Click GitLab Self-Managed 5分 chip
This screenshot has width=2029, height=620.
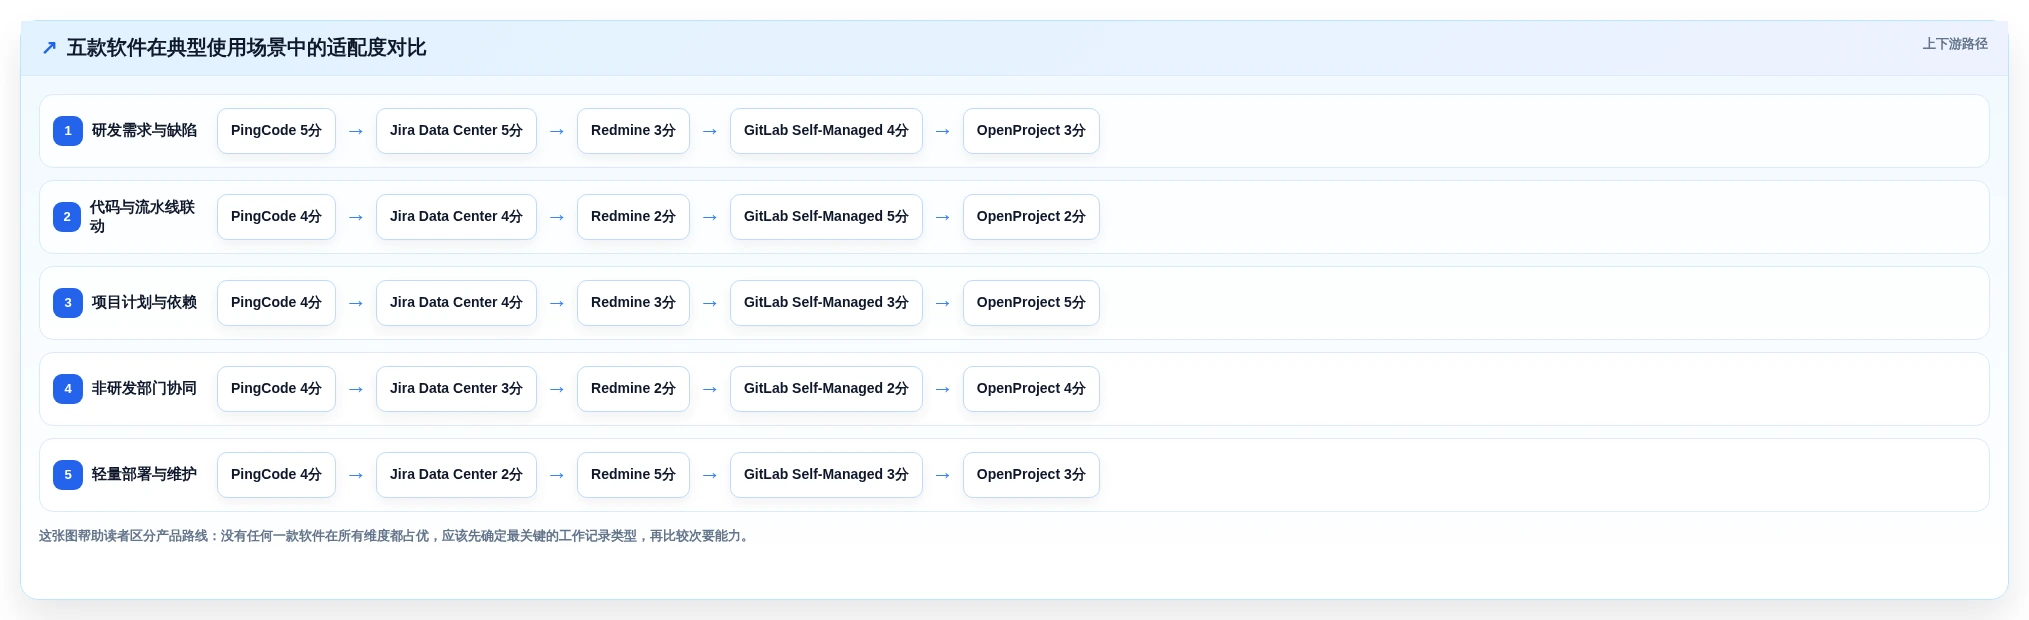826,217
